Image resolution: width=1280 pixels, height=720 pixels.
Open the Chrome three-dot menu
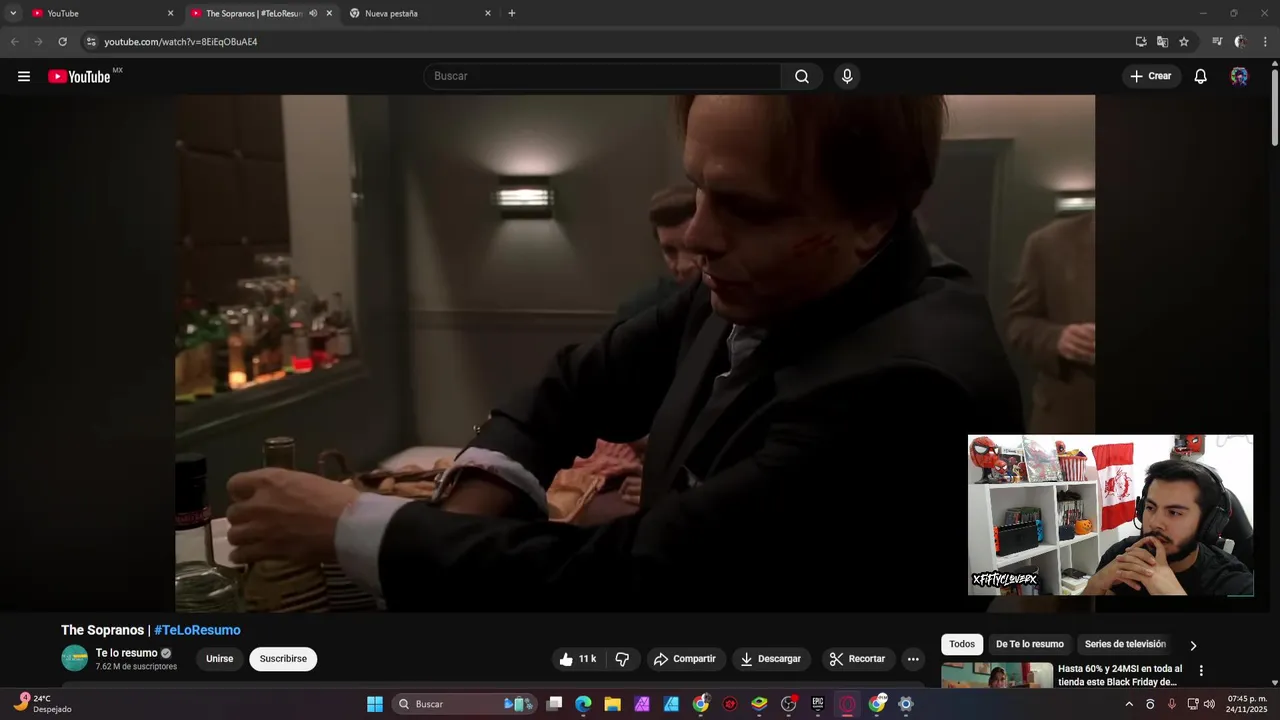coord(1266,42)
